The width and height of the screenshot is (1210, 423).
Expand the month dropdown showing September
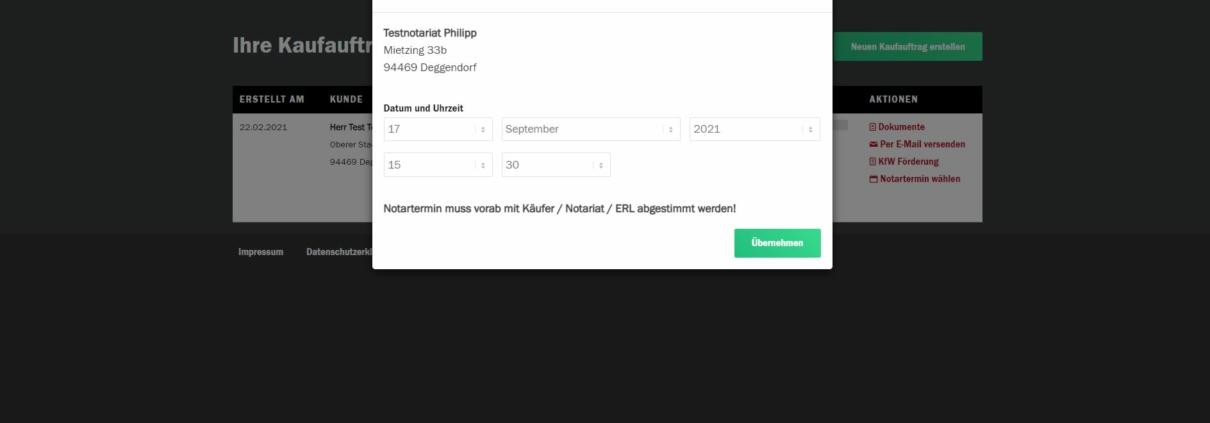coord(590,129)
